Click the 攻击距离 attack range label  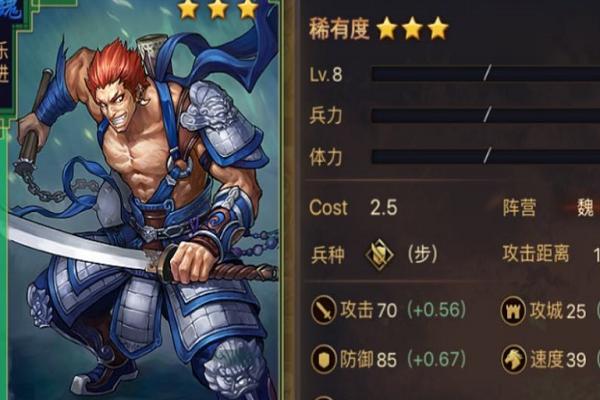coord(535,253)
